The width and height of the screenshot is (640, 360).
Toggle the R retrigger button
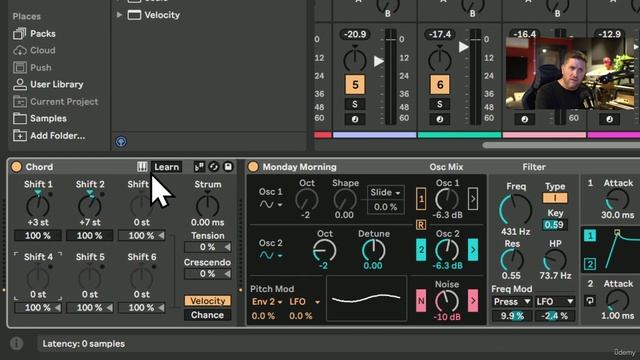[421, 225]
